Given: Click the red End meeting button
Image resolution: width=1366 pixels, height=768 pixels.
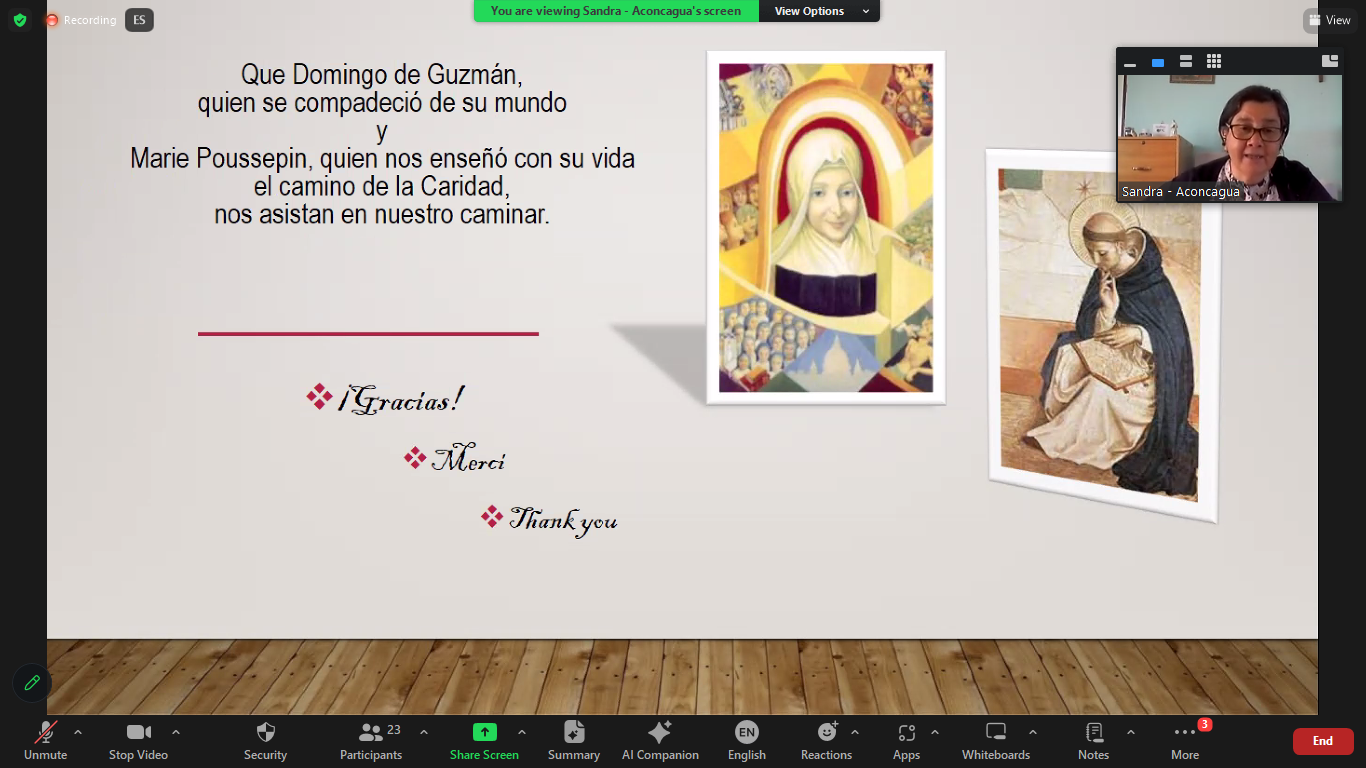Looking at the screenshot, I should [1323, 741].
